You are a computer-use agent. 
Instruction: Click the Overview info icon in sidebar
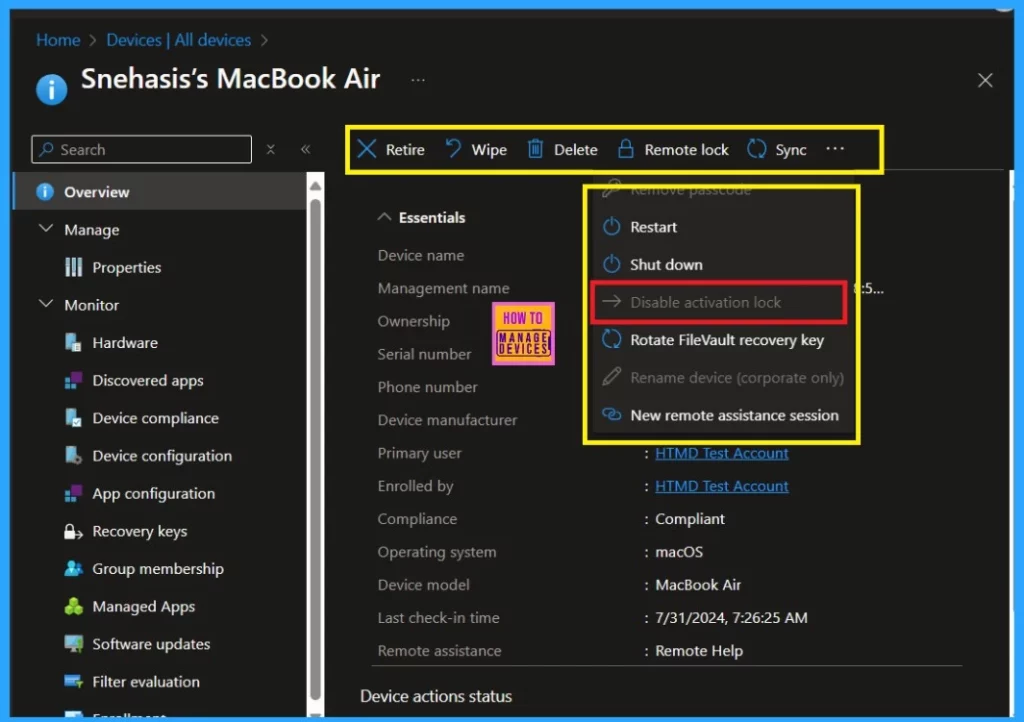pos(44,192)
